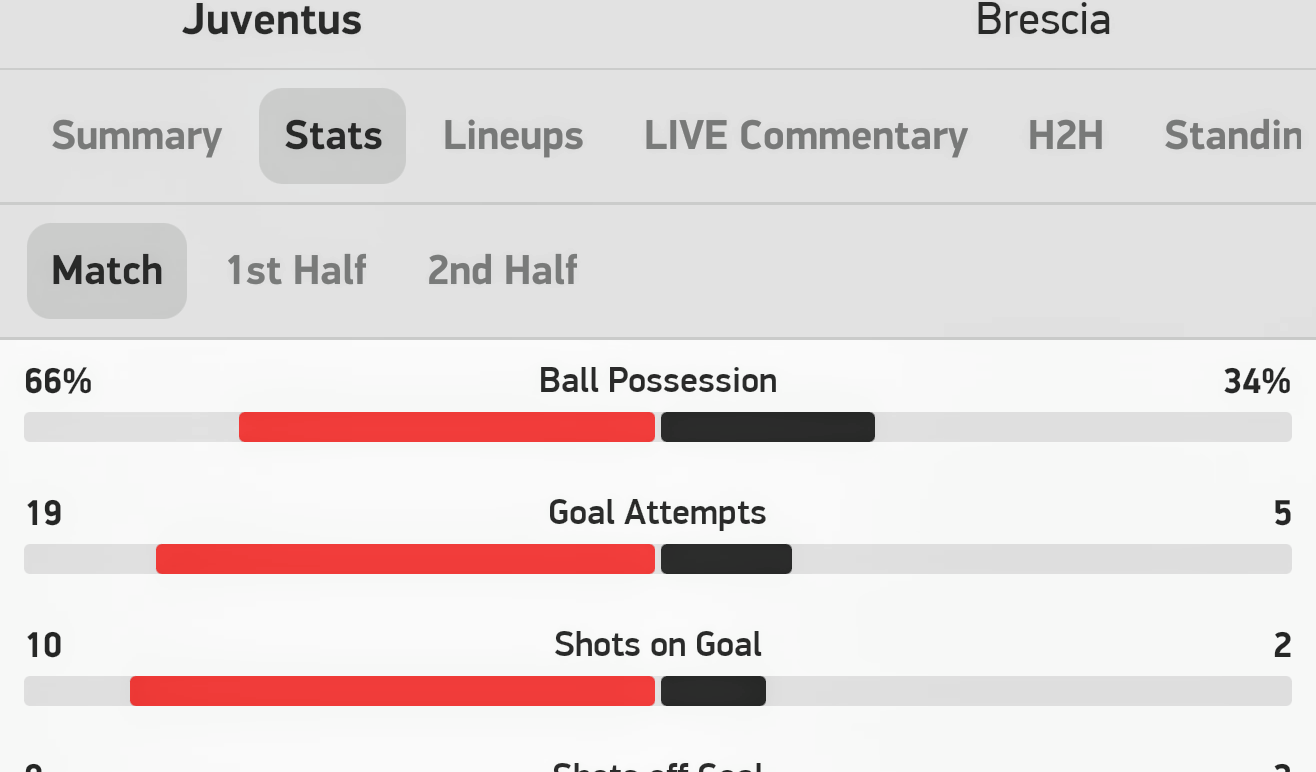This screenshot has height=772, width=1316.
Task: Click the Juventus team name
Action: tap(272, 20)
